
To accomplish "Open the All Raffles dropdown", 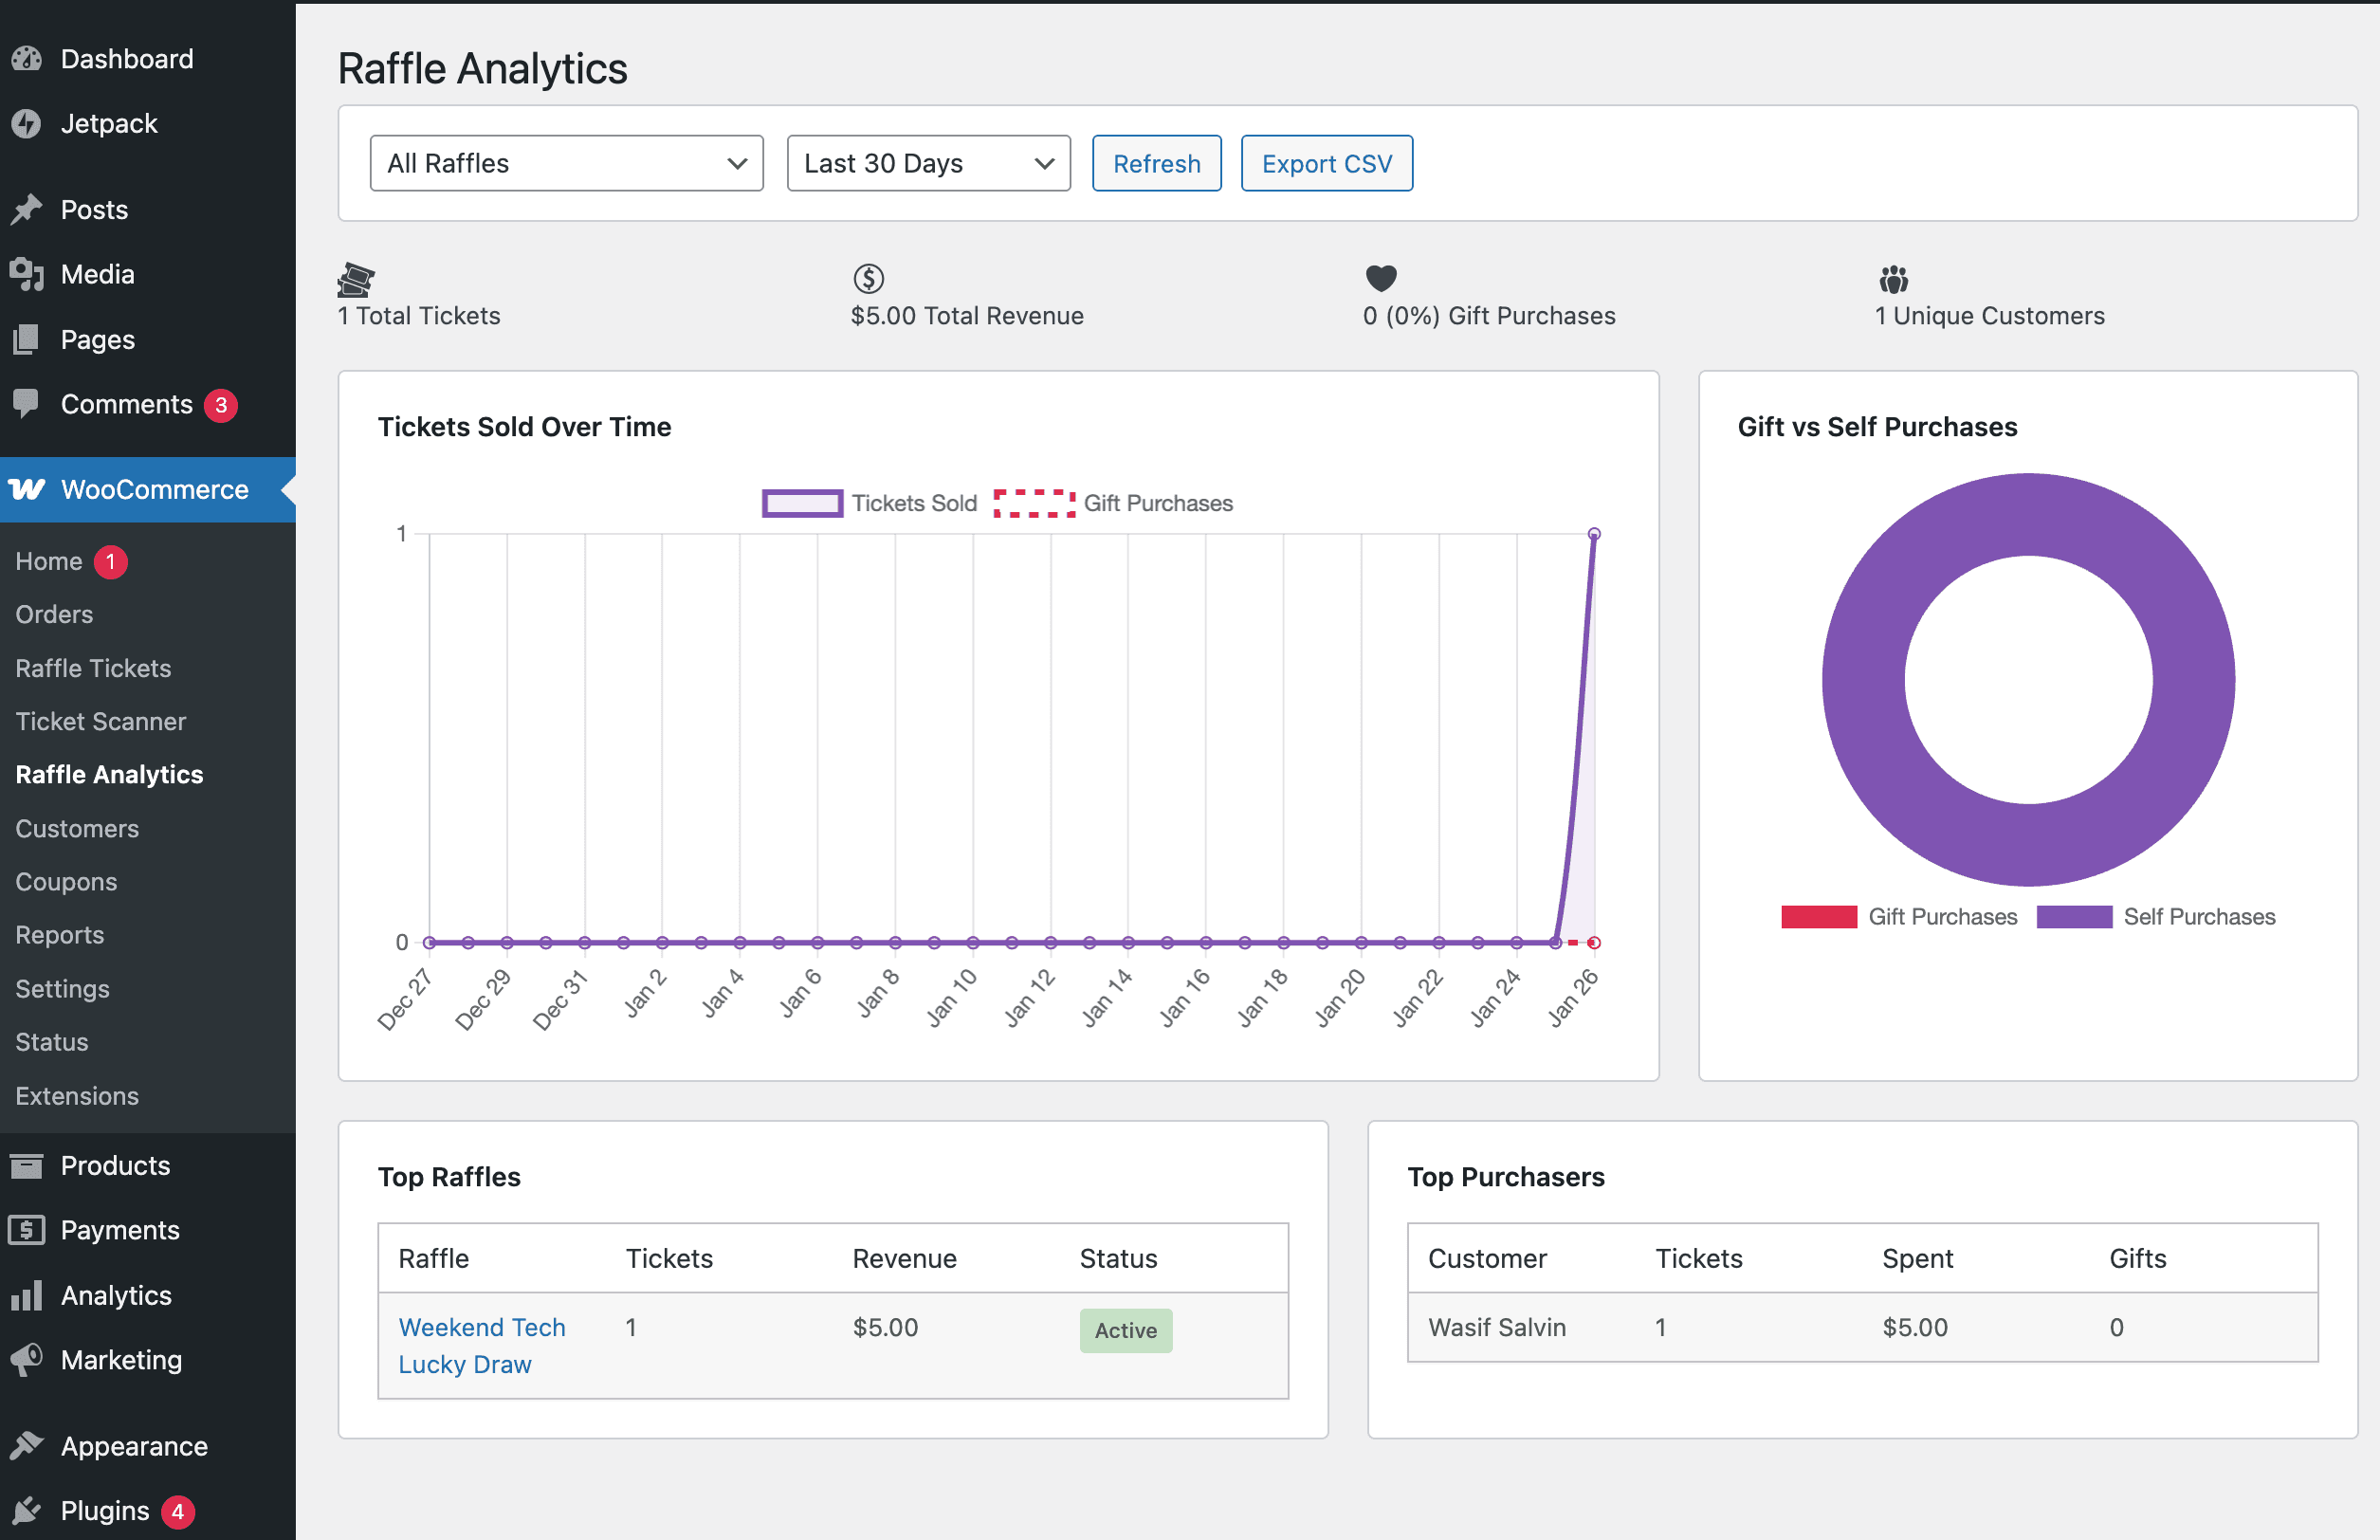I will [566, 163].
